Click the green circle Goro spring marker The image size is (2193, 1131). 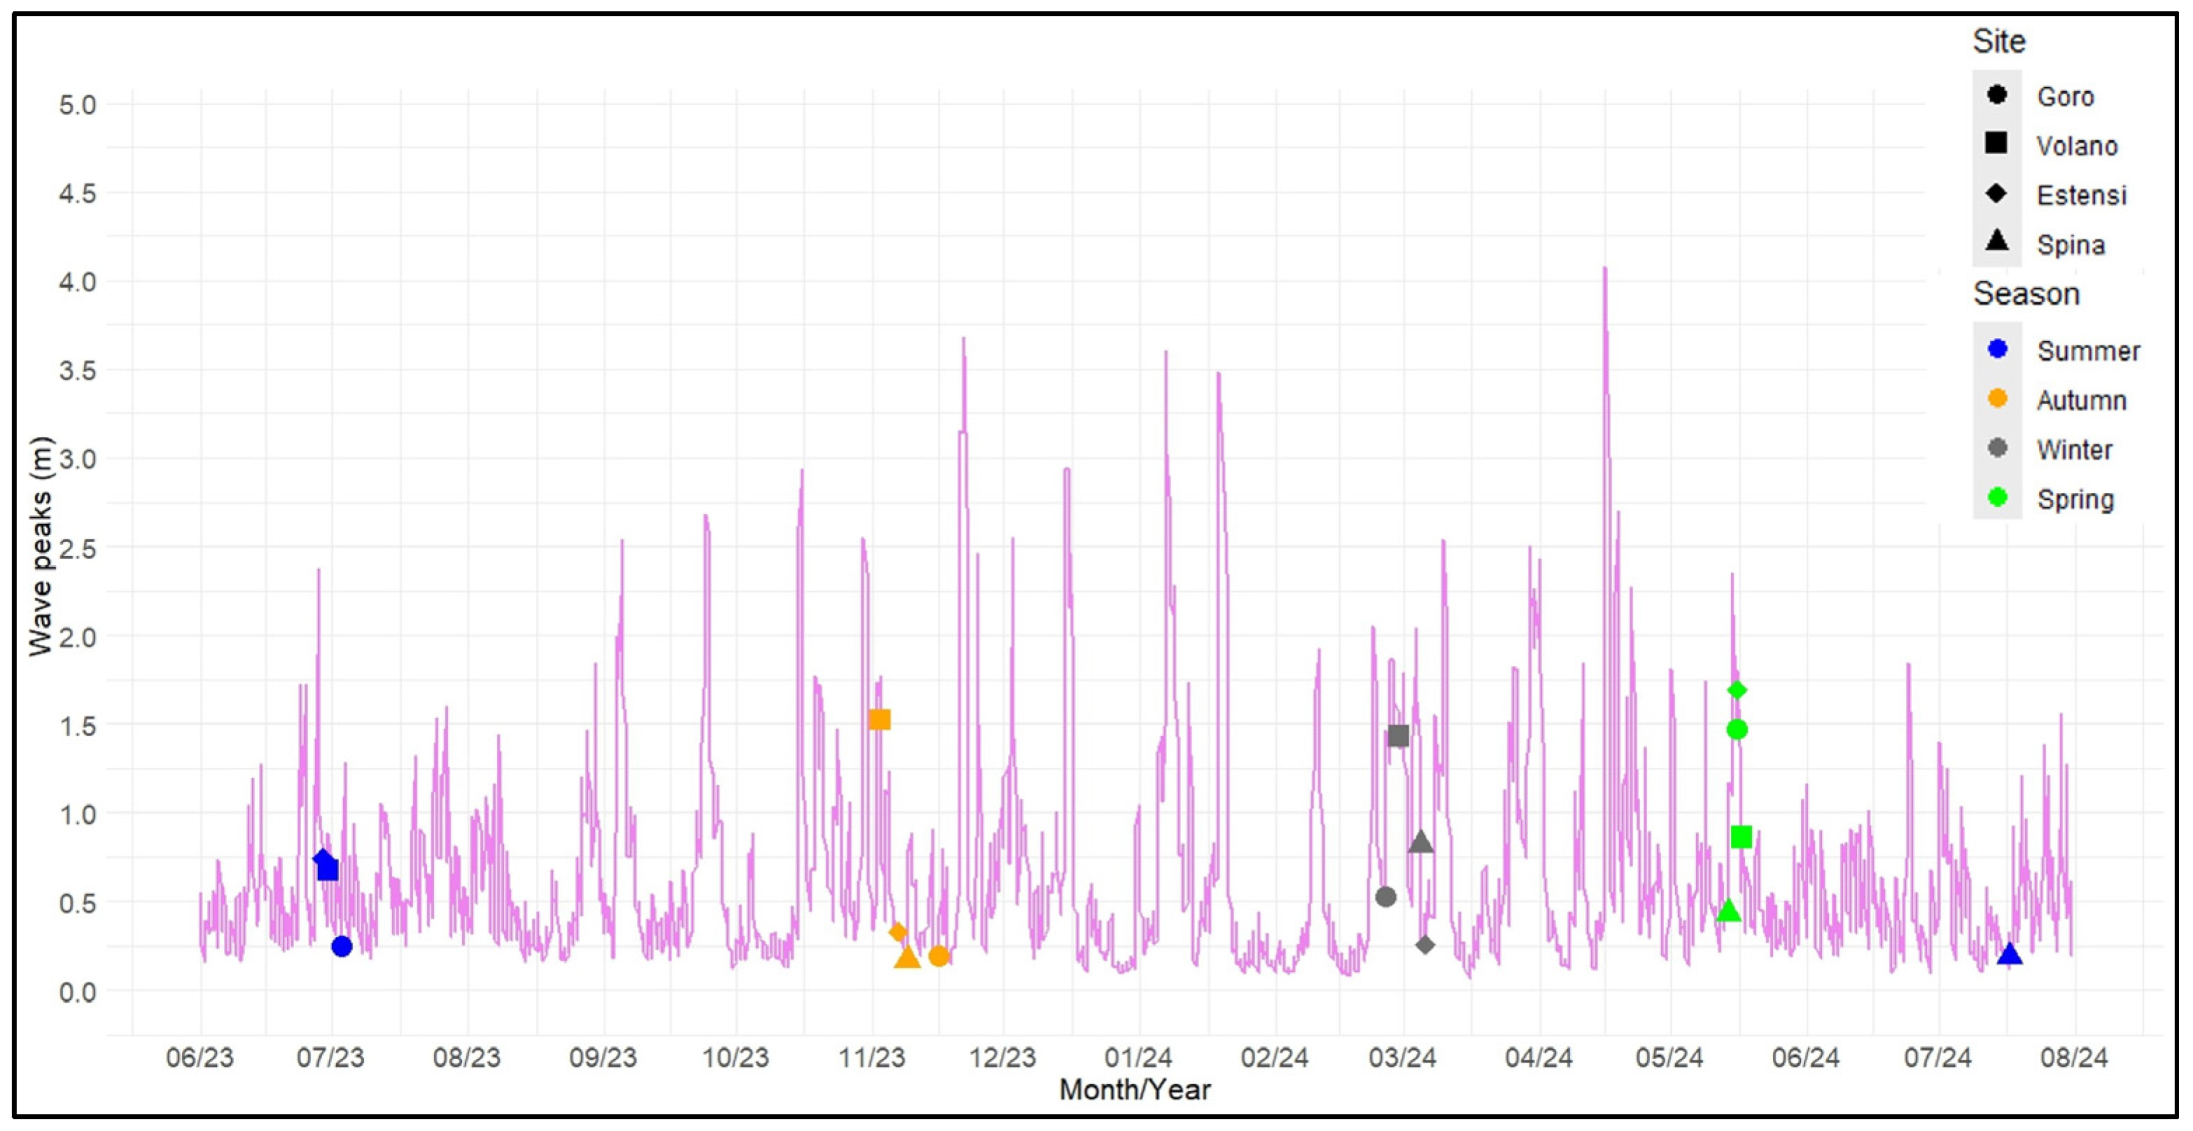(1737, 730)
